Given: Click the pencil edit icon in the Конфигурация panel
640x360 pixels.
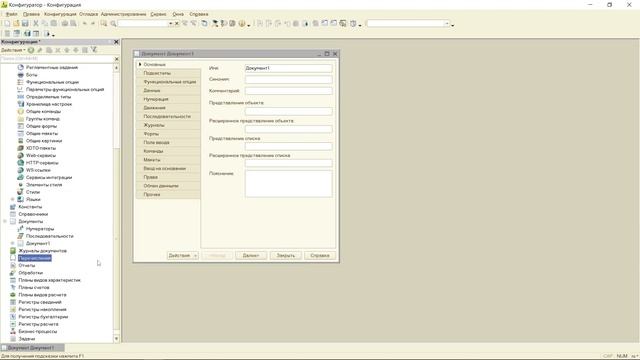Looking at the screenshot, I should pyautogui.click(x=40, y=50).
